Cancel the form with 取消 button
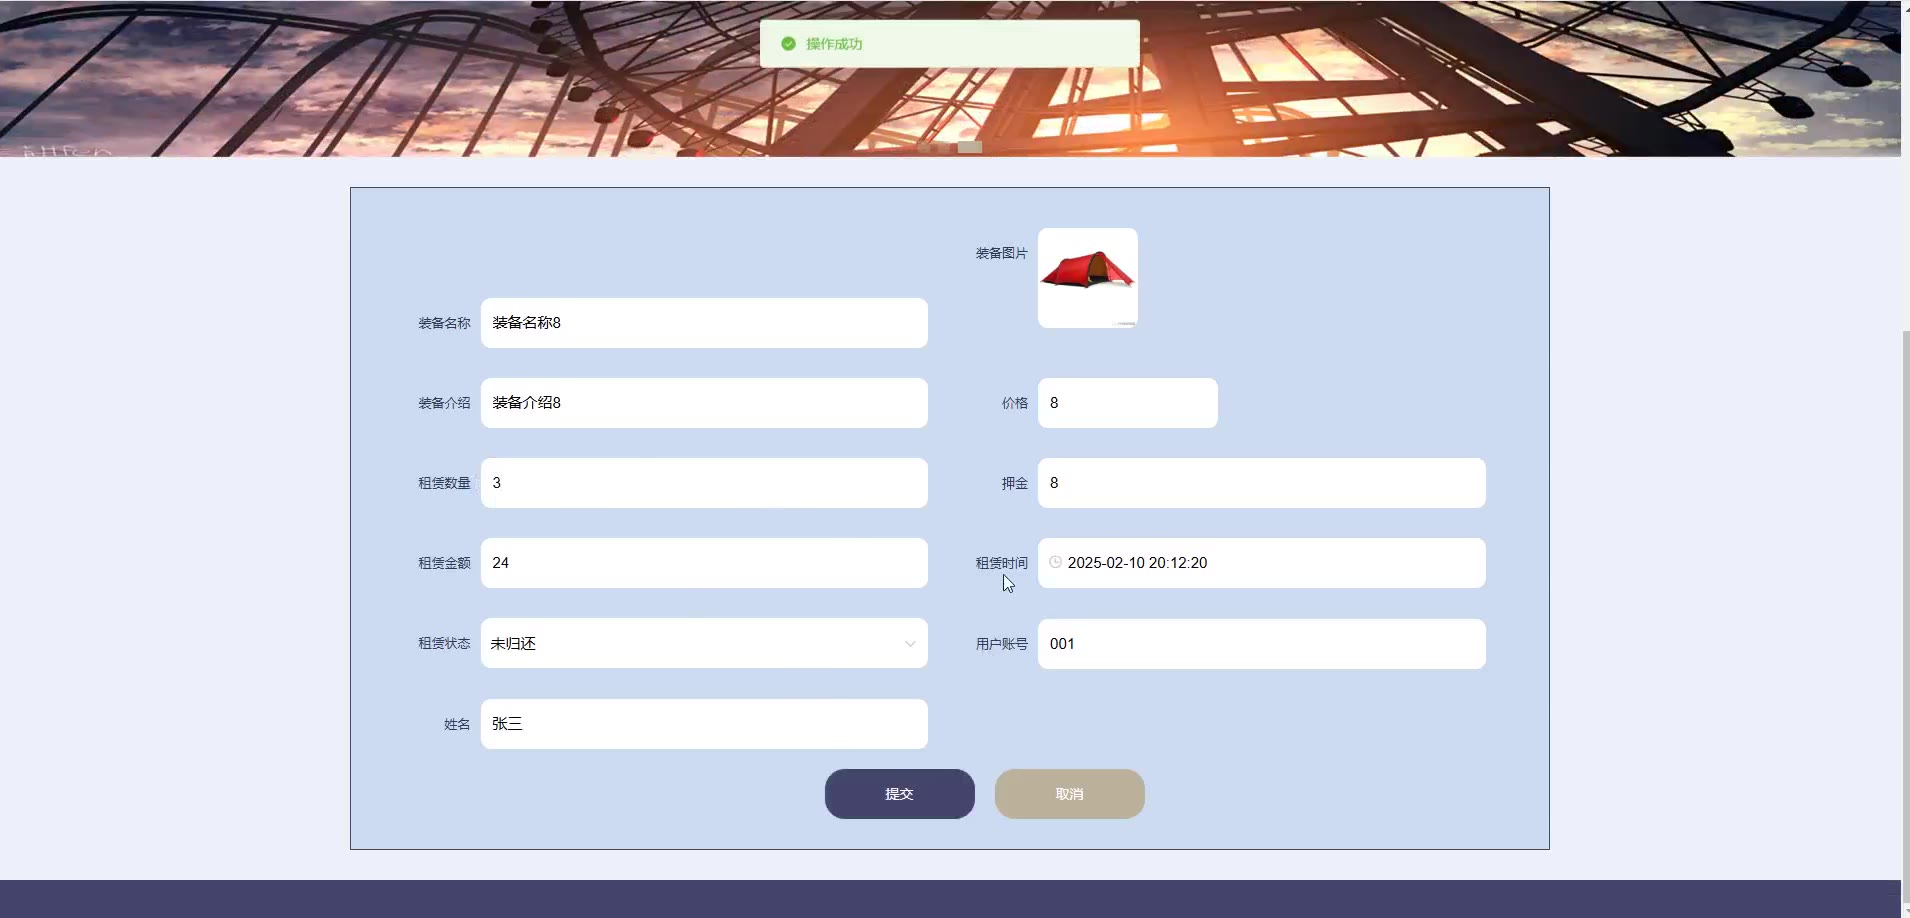 pos(1069,794)
